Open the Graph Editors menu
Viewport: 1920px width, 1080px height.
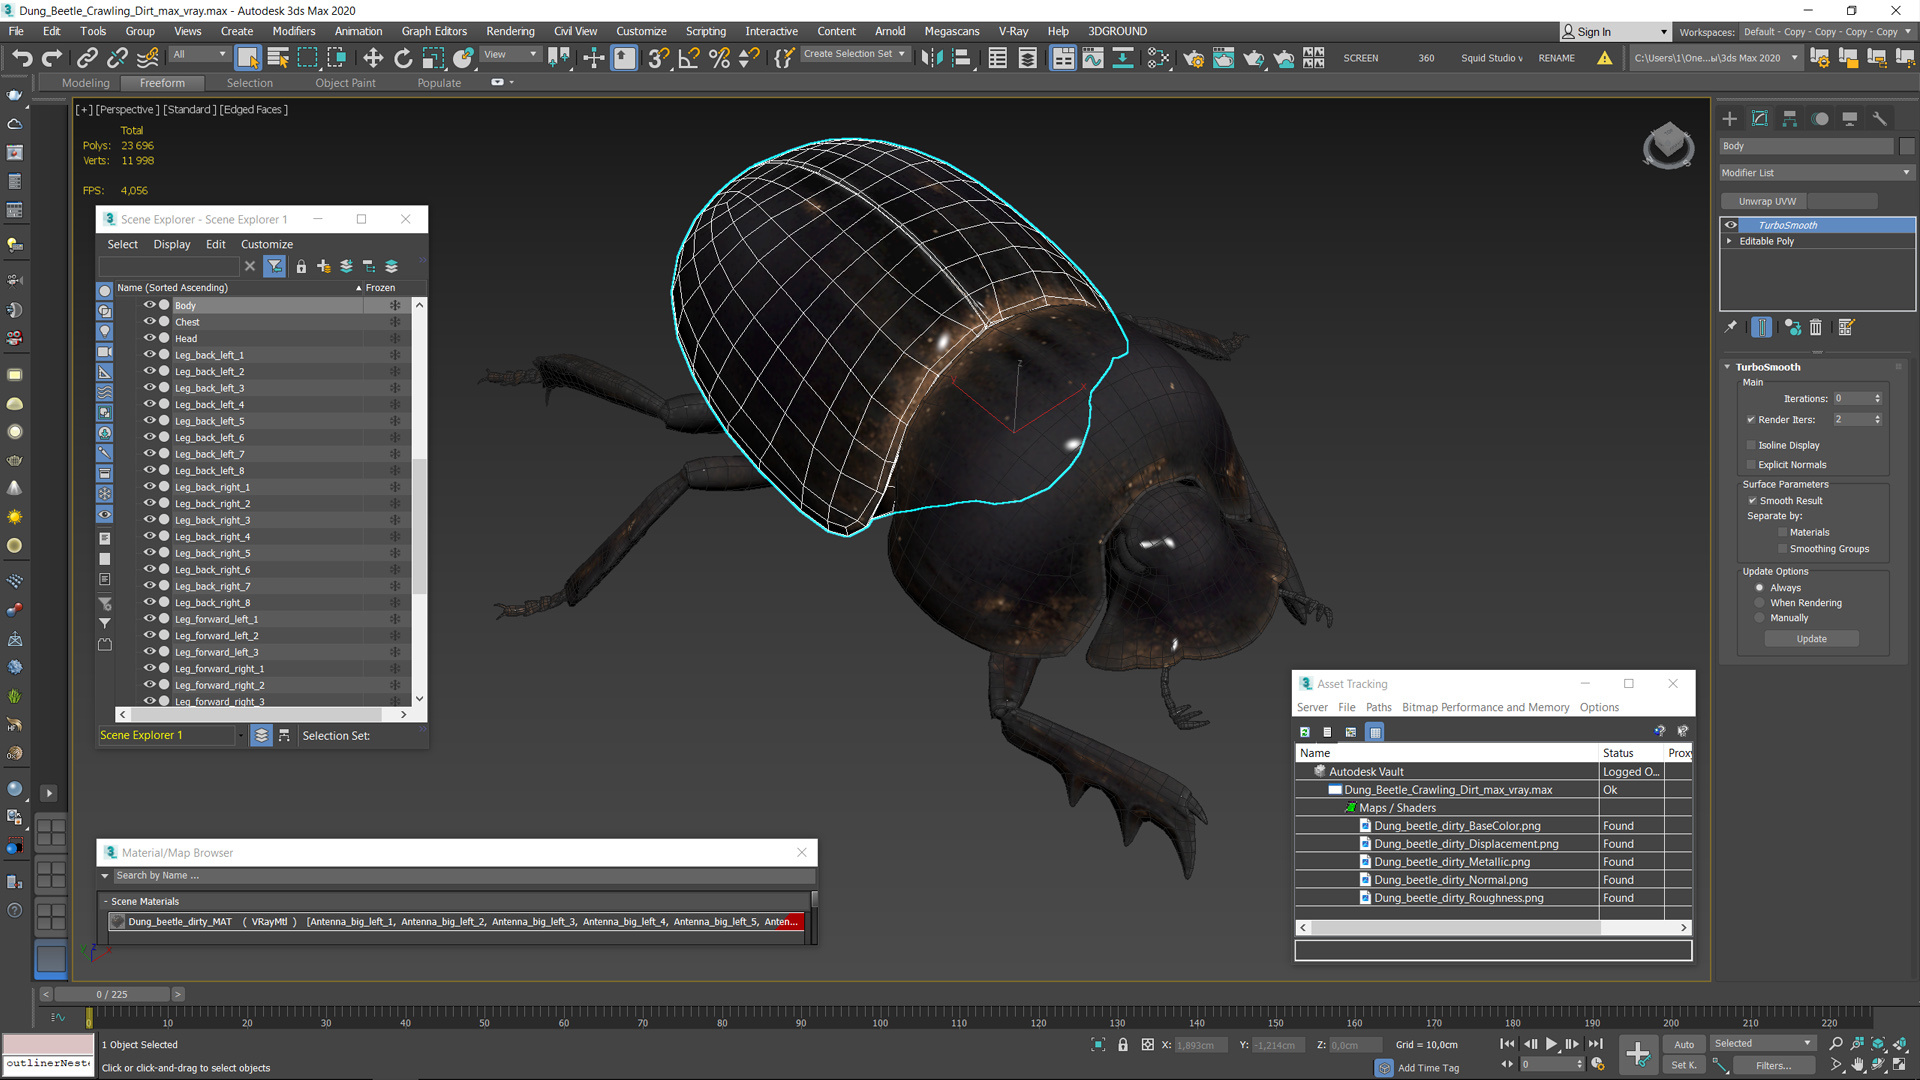click(x=434, y=31)
